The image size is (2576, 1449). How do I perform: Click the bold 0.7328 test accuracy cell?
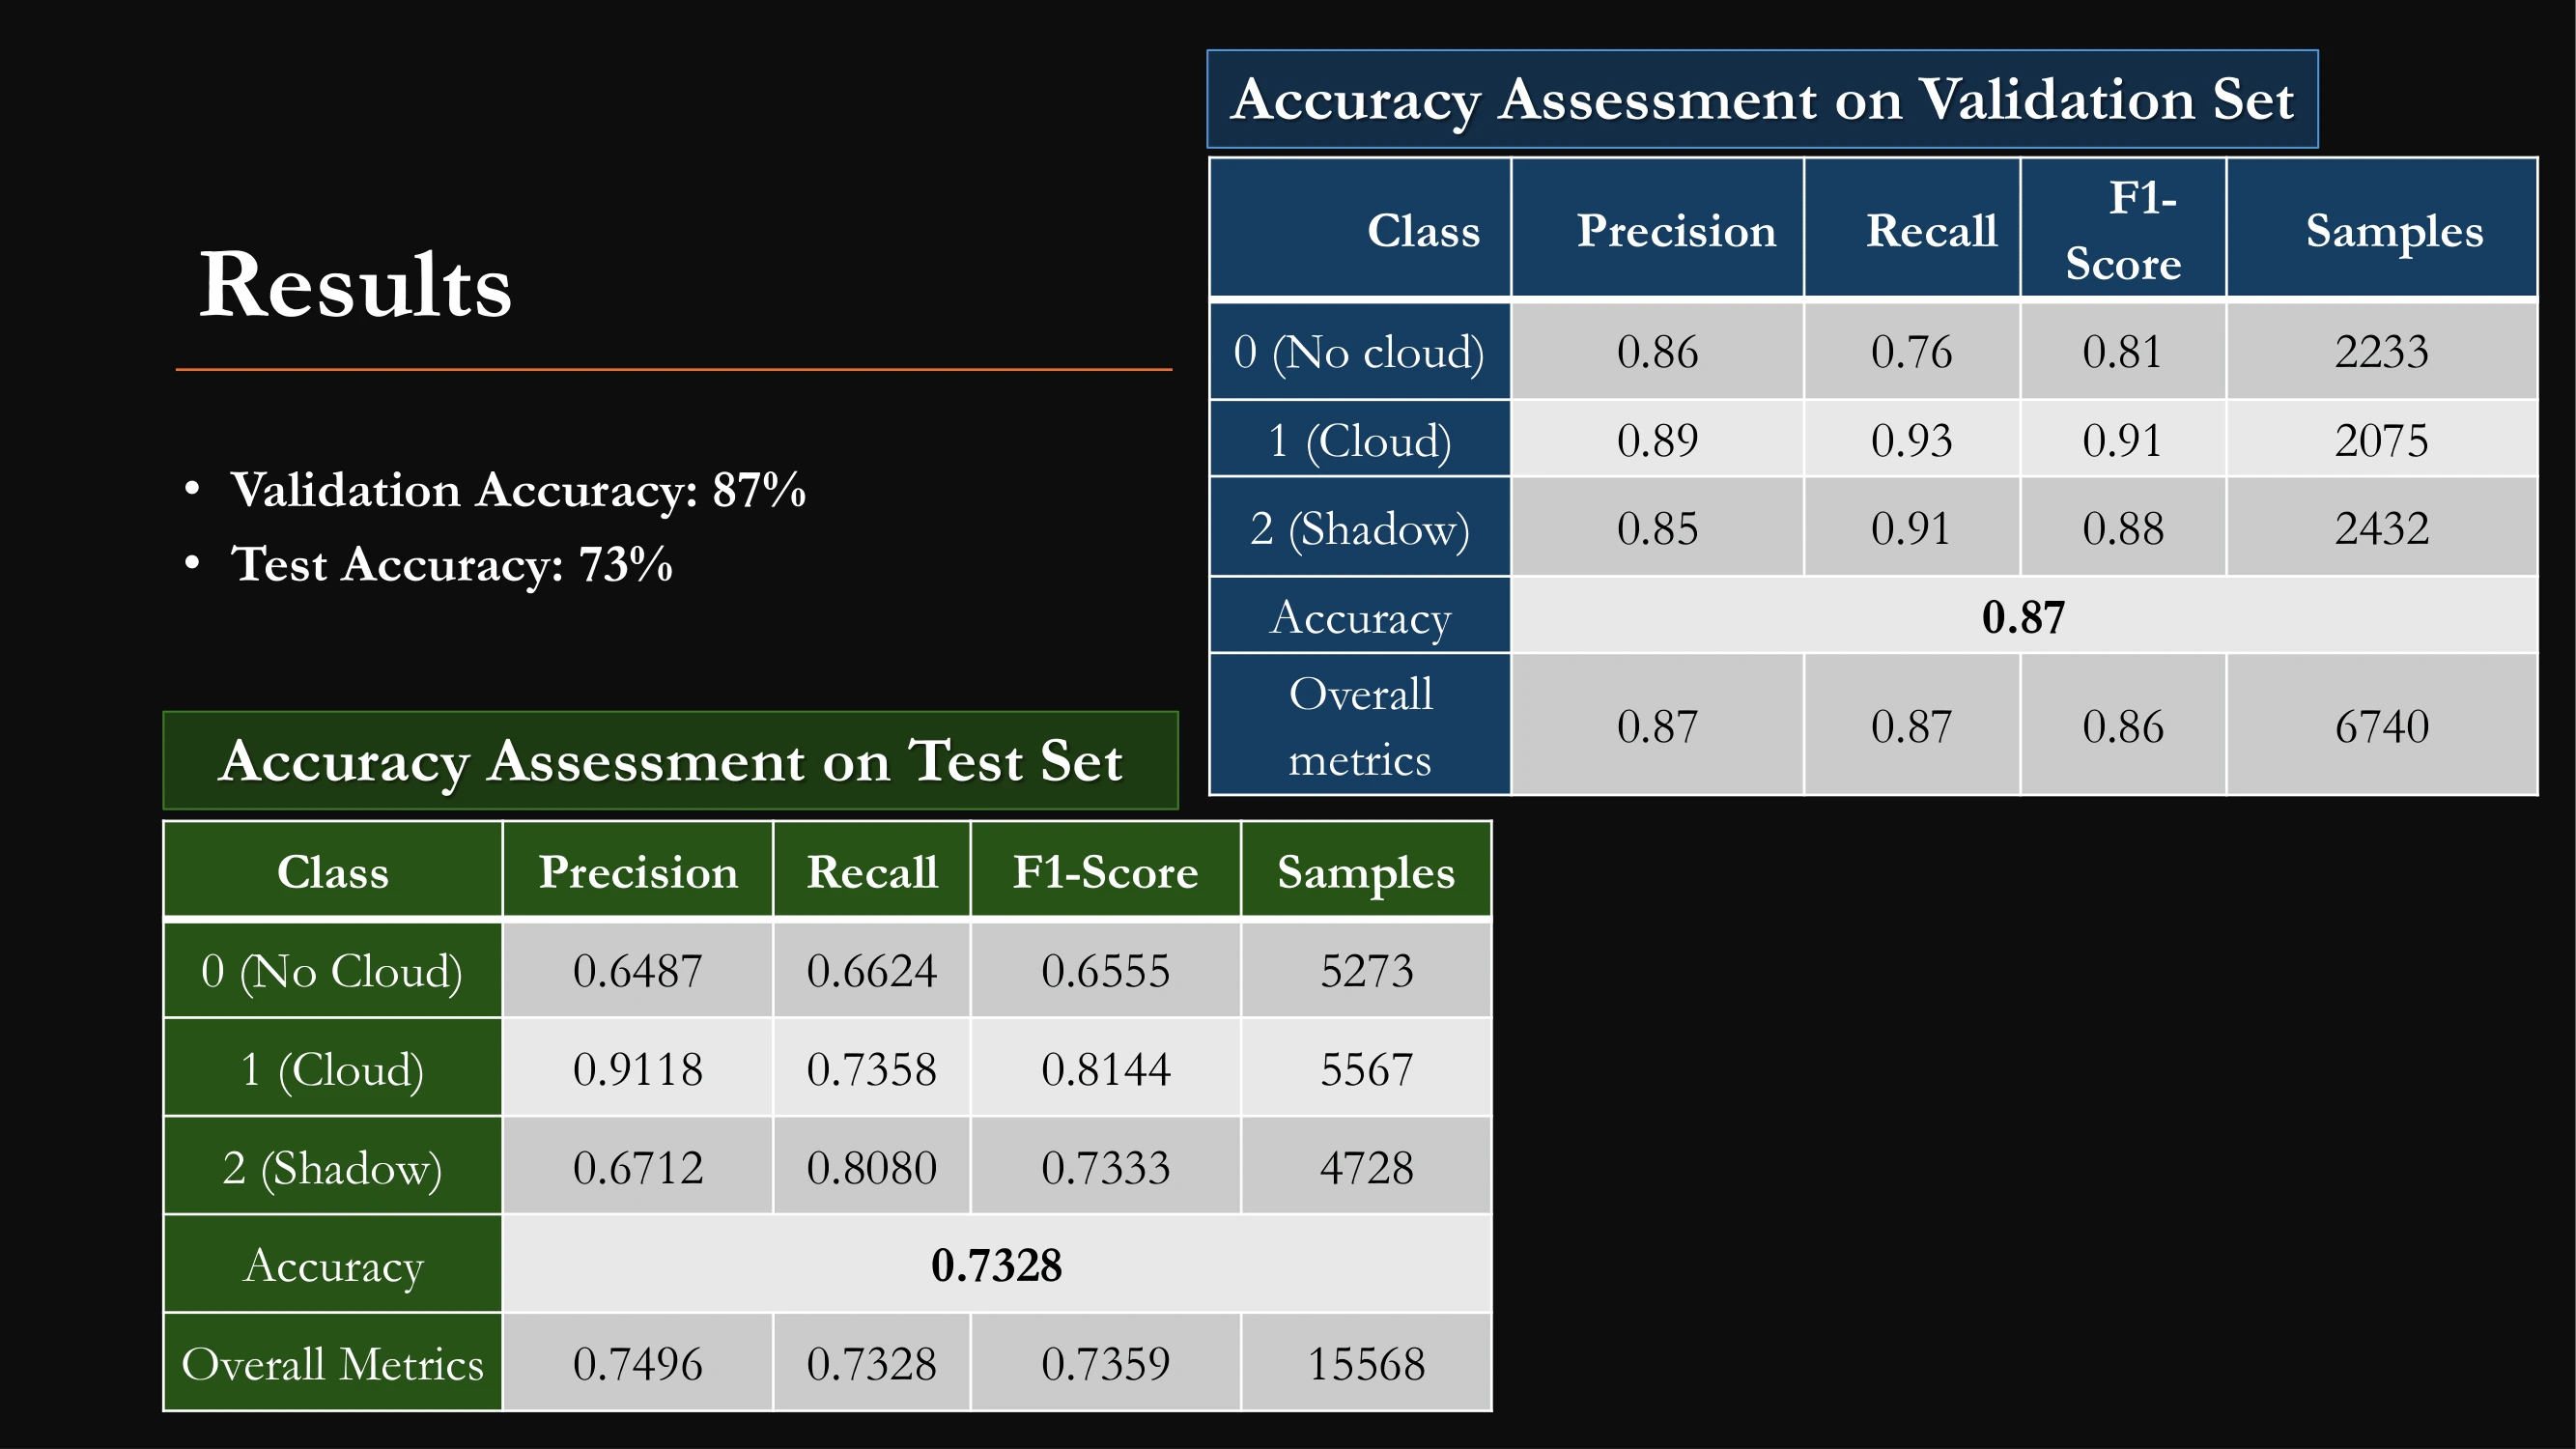point(996,1266)
